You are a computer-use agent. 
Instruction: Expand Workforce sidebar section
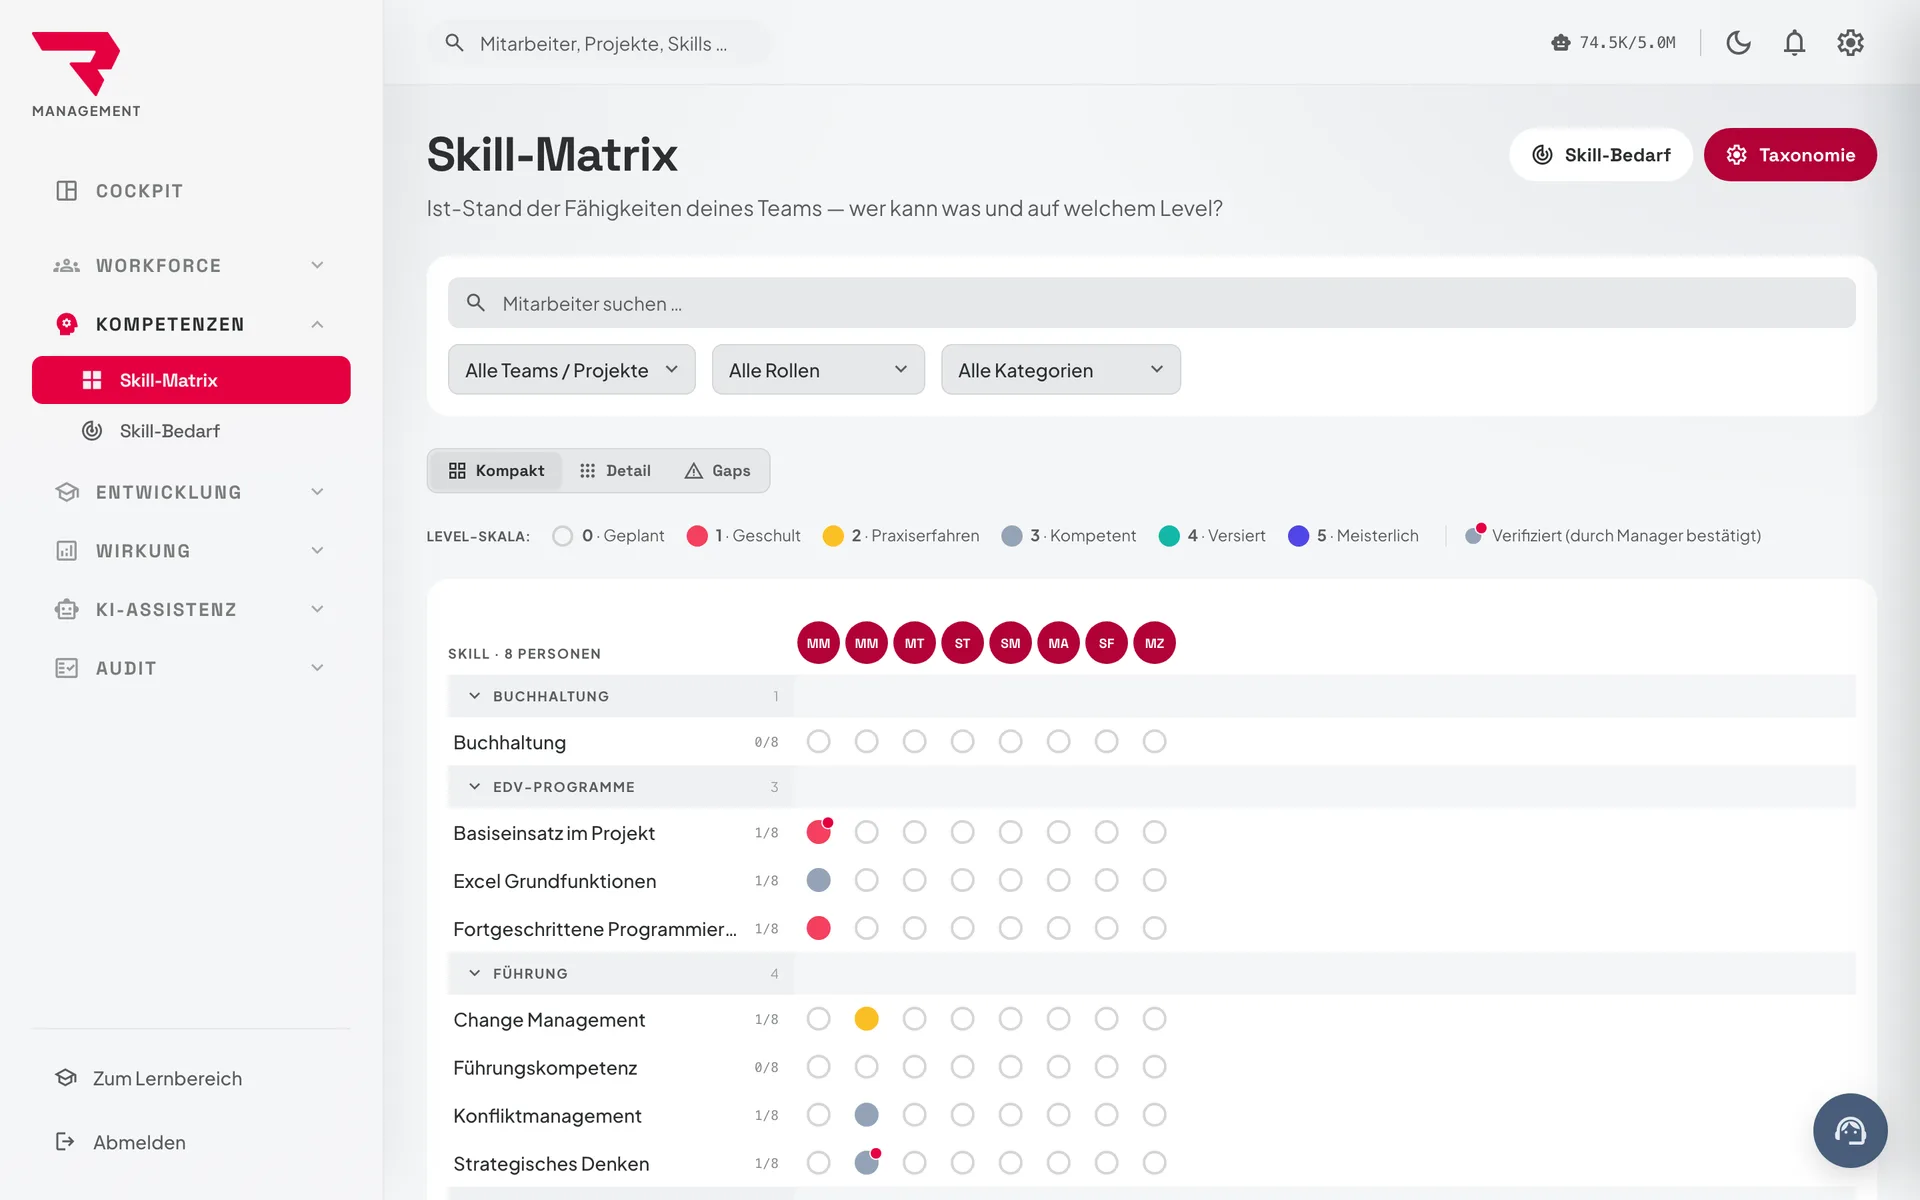191,265
